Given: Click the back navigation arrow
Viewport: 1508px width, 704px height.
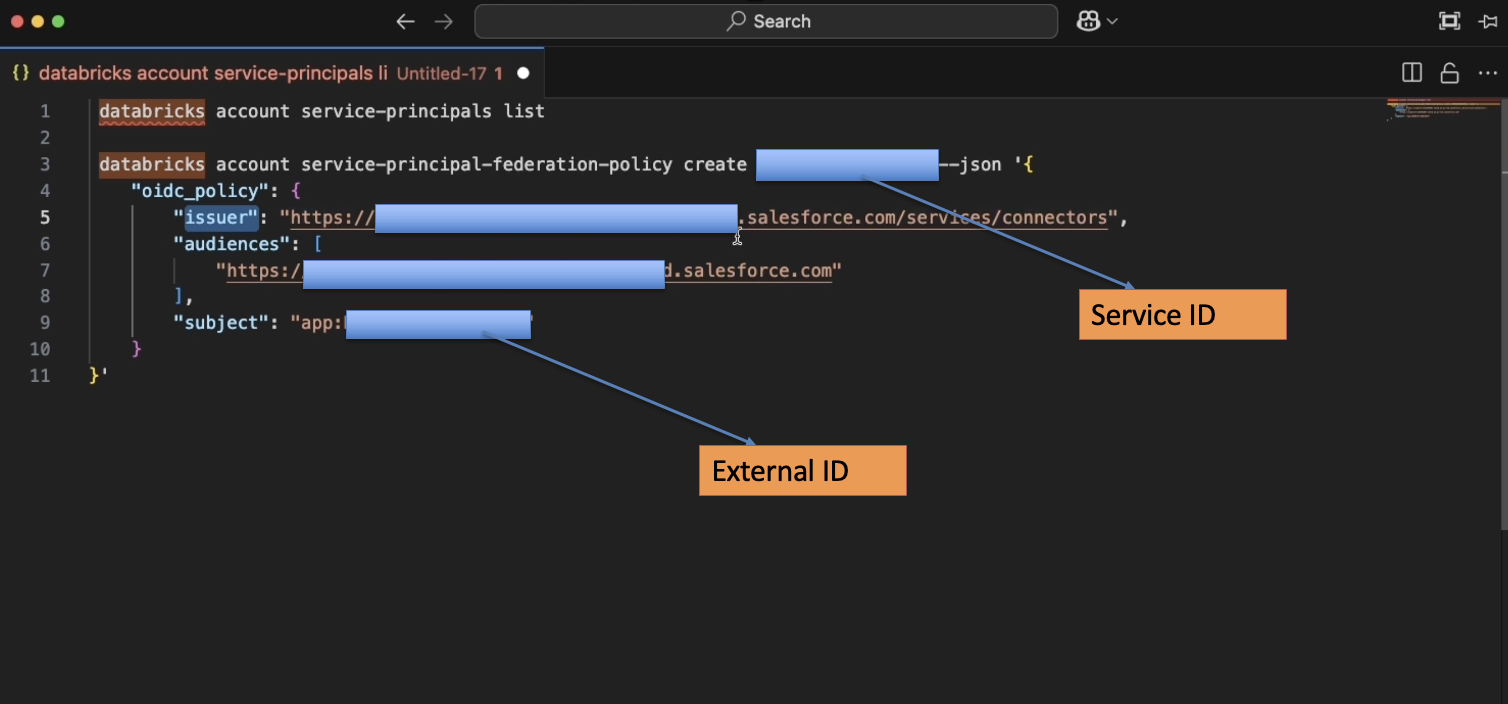Looking at the screenshot, I should pyautogui.click(x=405, y=21).
